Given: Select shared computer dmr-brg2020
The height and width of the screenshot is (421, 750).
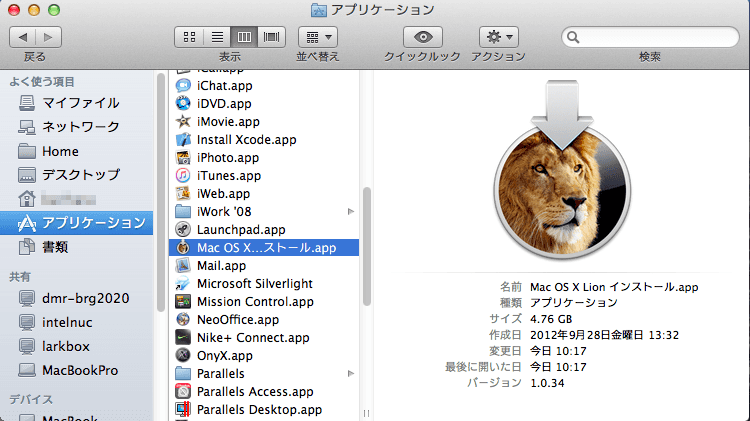Looking at the screenshot, I should (77, 298).
